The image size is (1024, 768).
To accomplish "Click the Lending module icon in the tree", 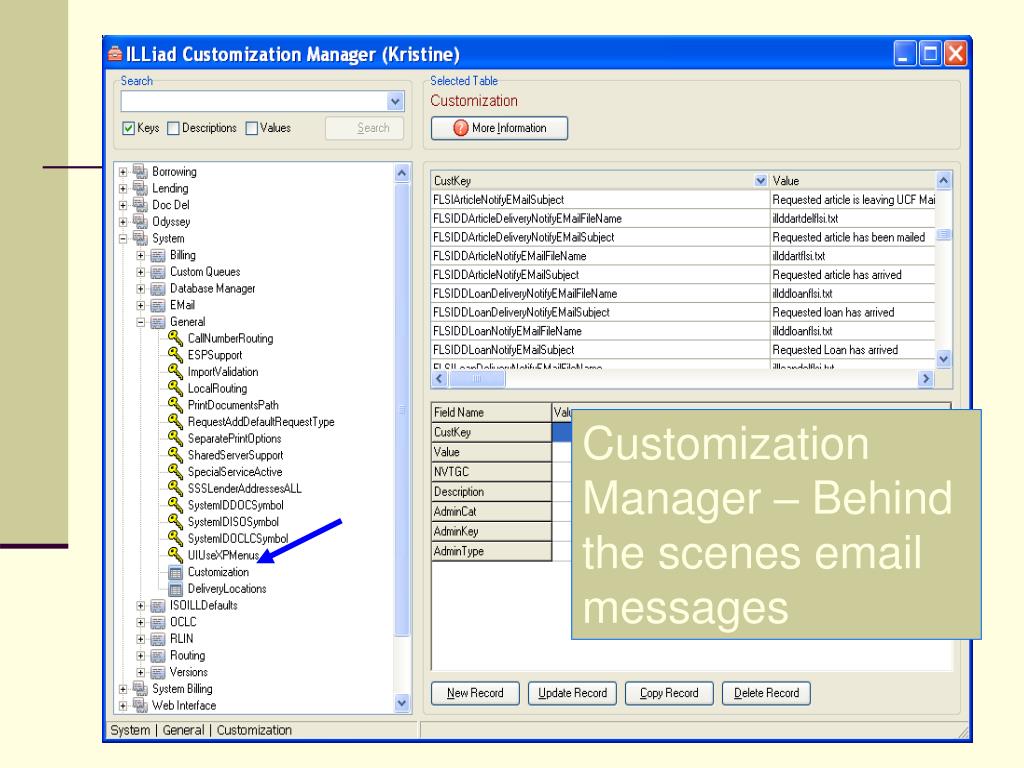I will (x=140, y=188).
